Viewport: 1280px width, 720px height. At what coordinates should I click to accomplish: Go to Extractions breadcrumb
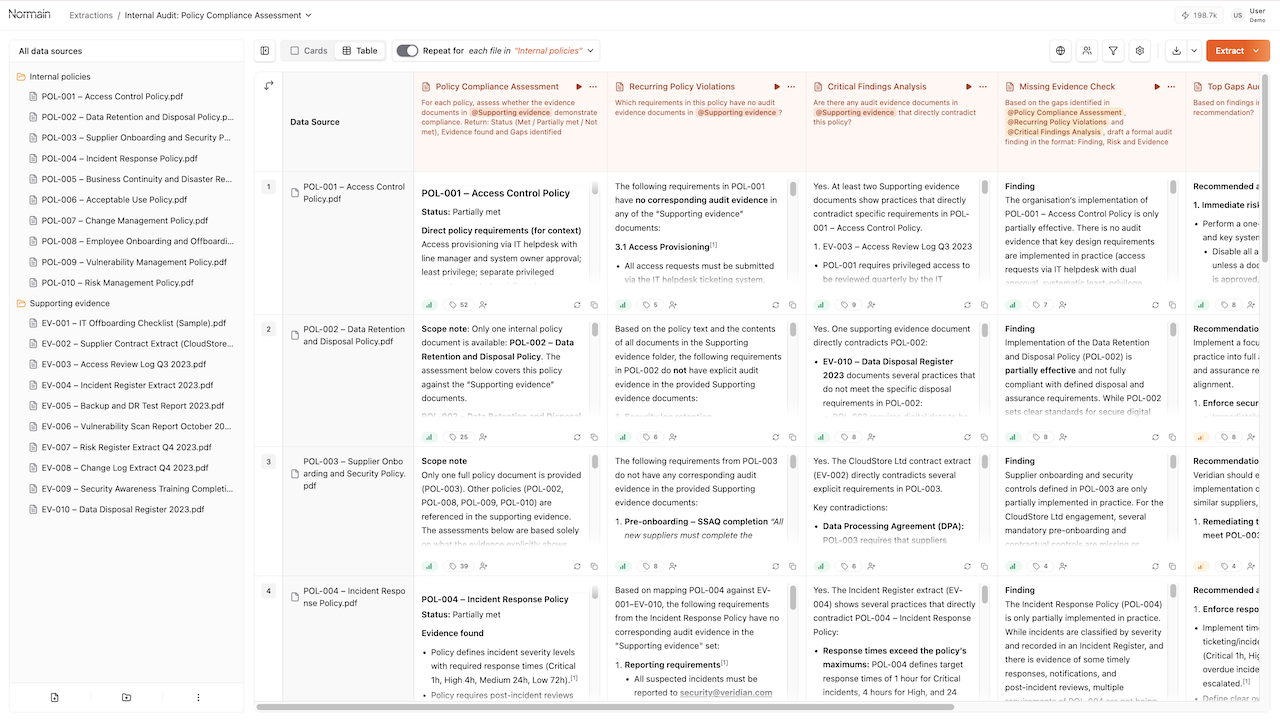point(91,16)
